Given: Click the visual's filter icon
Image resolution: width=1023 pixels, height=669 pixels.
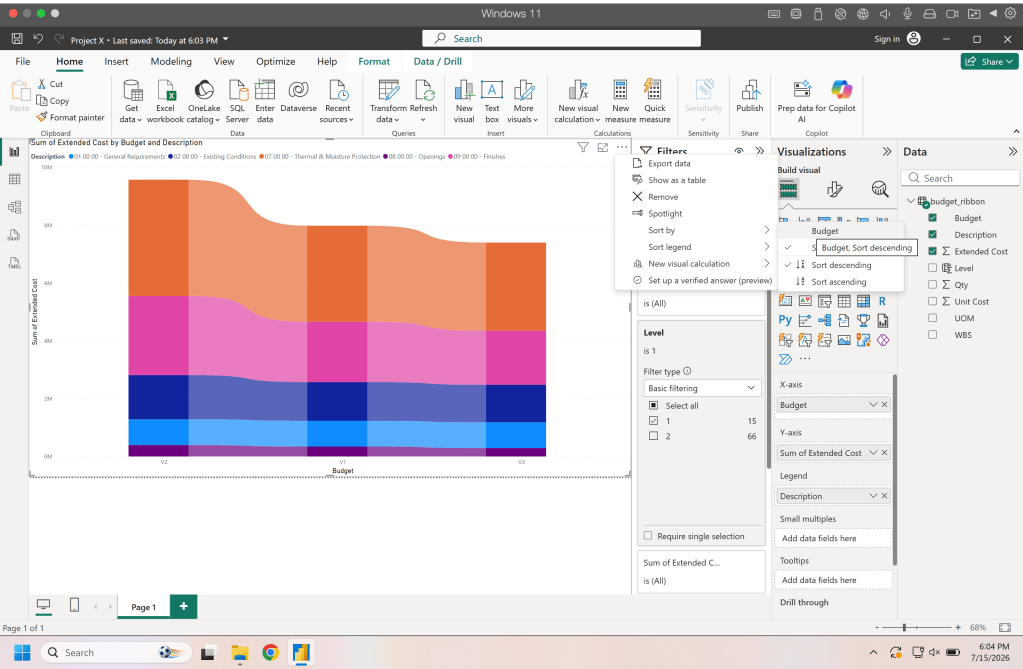Looking at the screenshot, I should [x=583, y=148].
